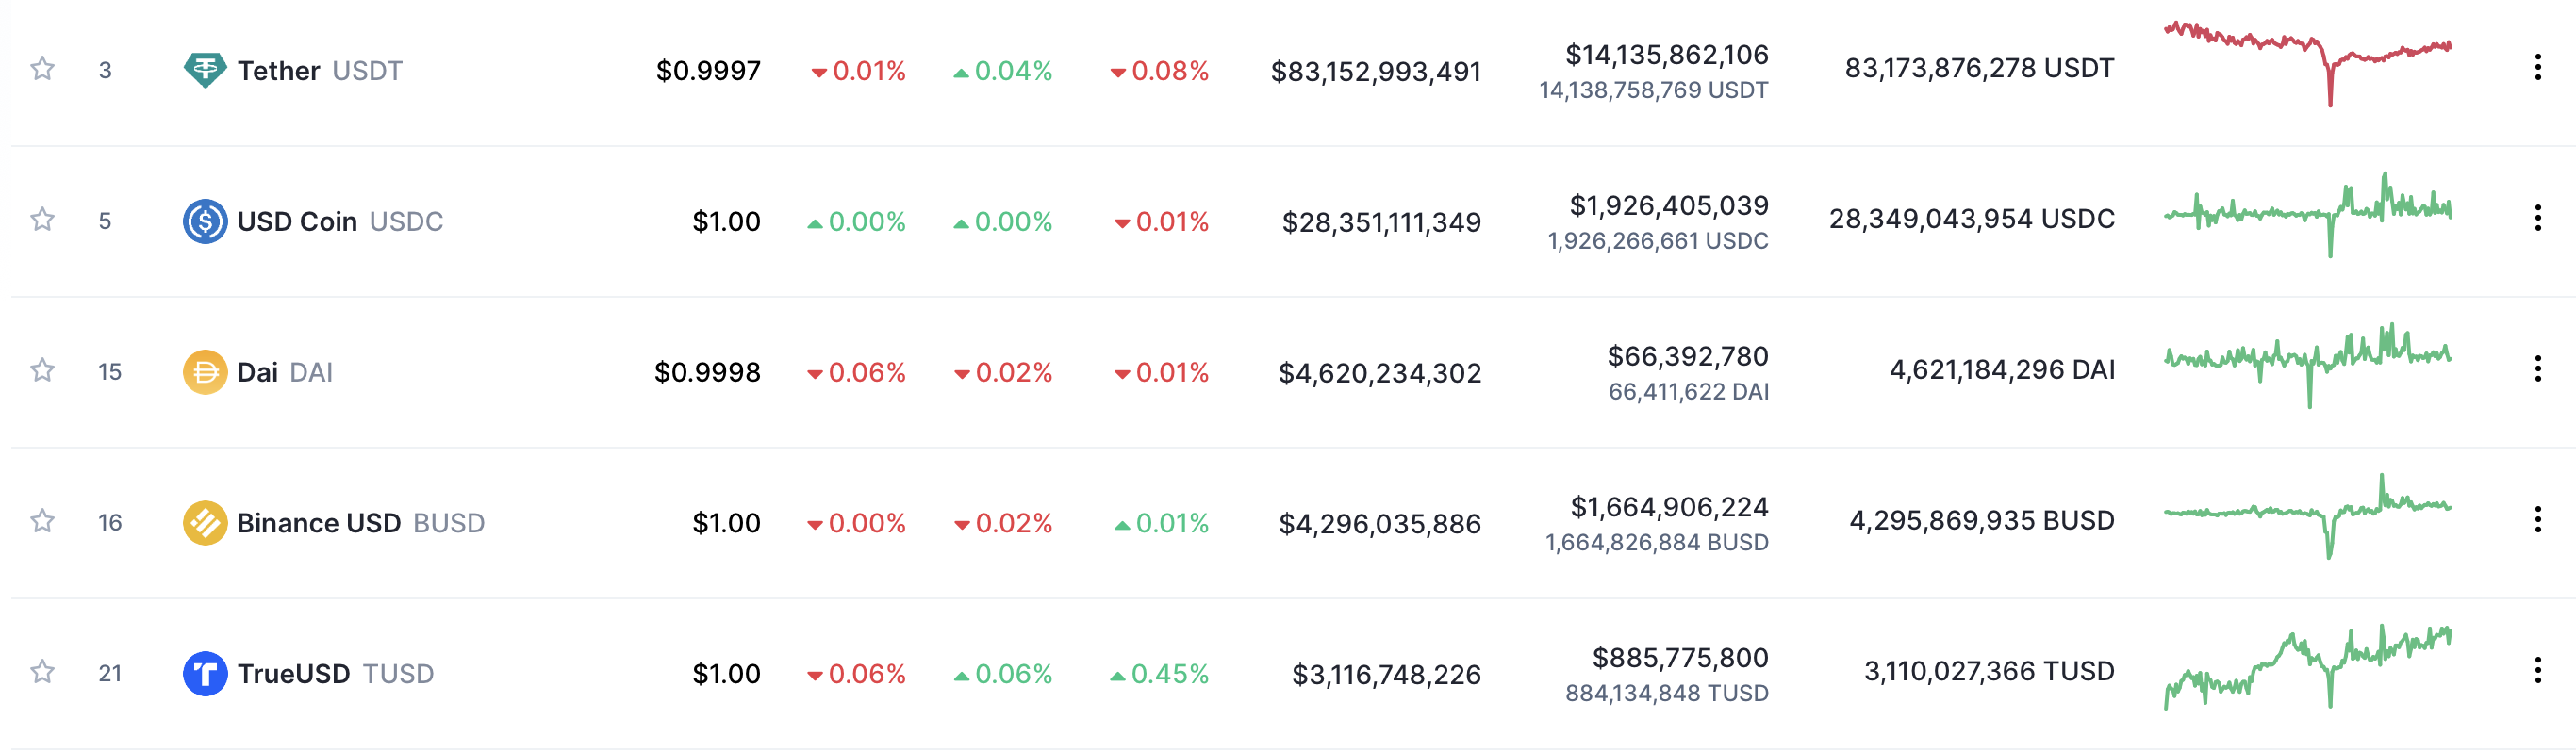The height and width of the screenshot is (752, 2576).
Task: View Tether's red 7-day price chart
Action: [x=2307, y=62]
